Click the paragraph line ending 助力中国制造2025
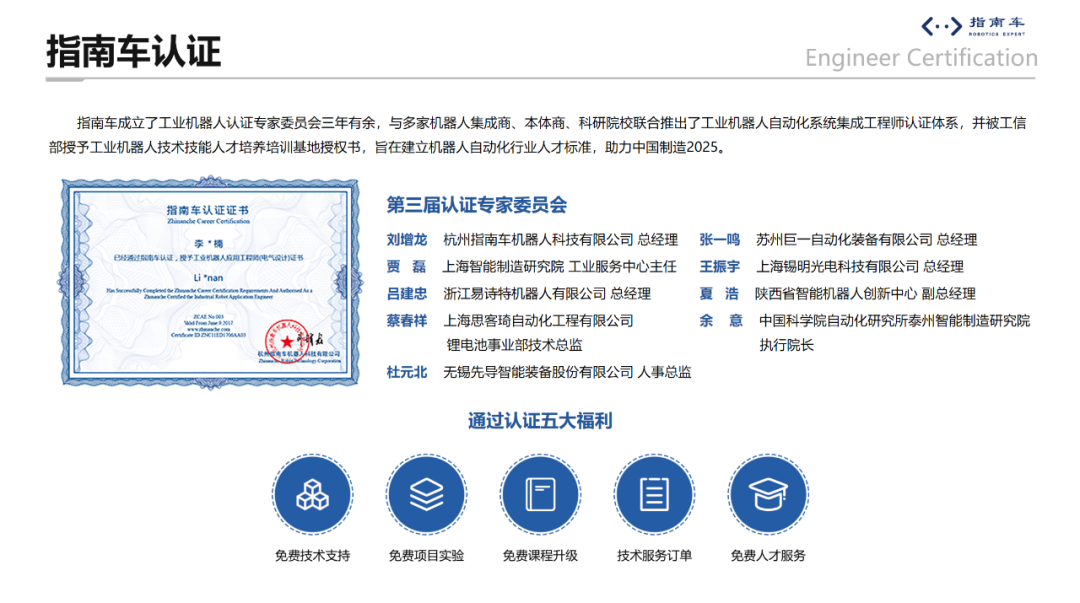Screen dimensions: 1080x603 [x=388, y=147]
